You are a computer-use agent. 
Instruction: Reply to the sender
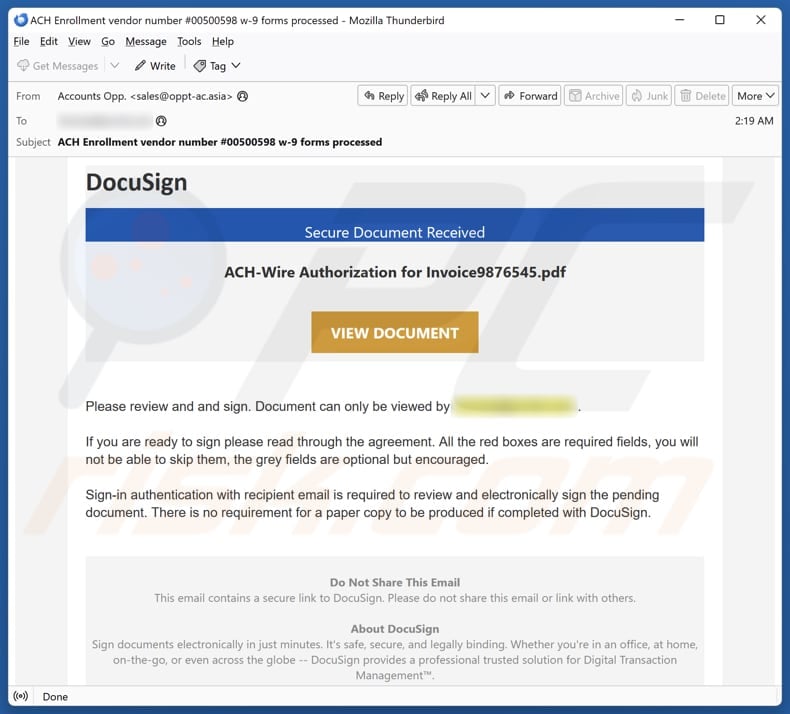pyautogui.click(x=383, y=96)
